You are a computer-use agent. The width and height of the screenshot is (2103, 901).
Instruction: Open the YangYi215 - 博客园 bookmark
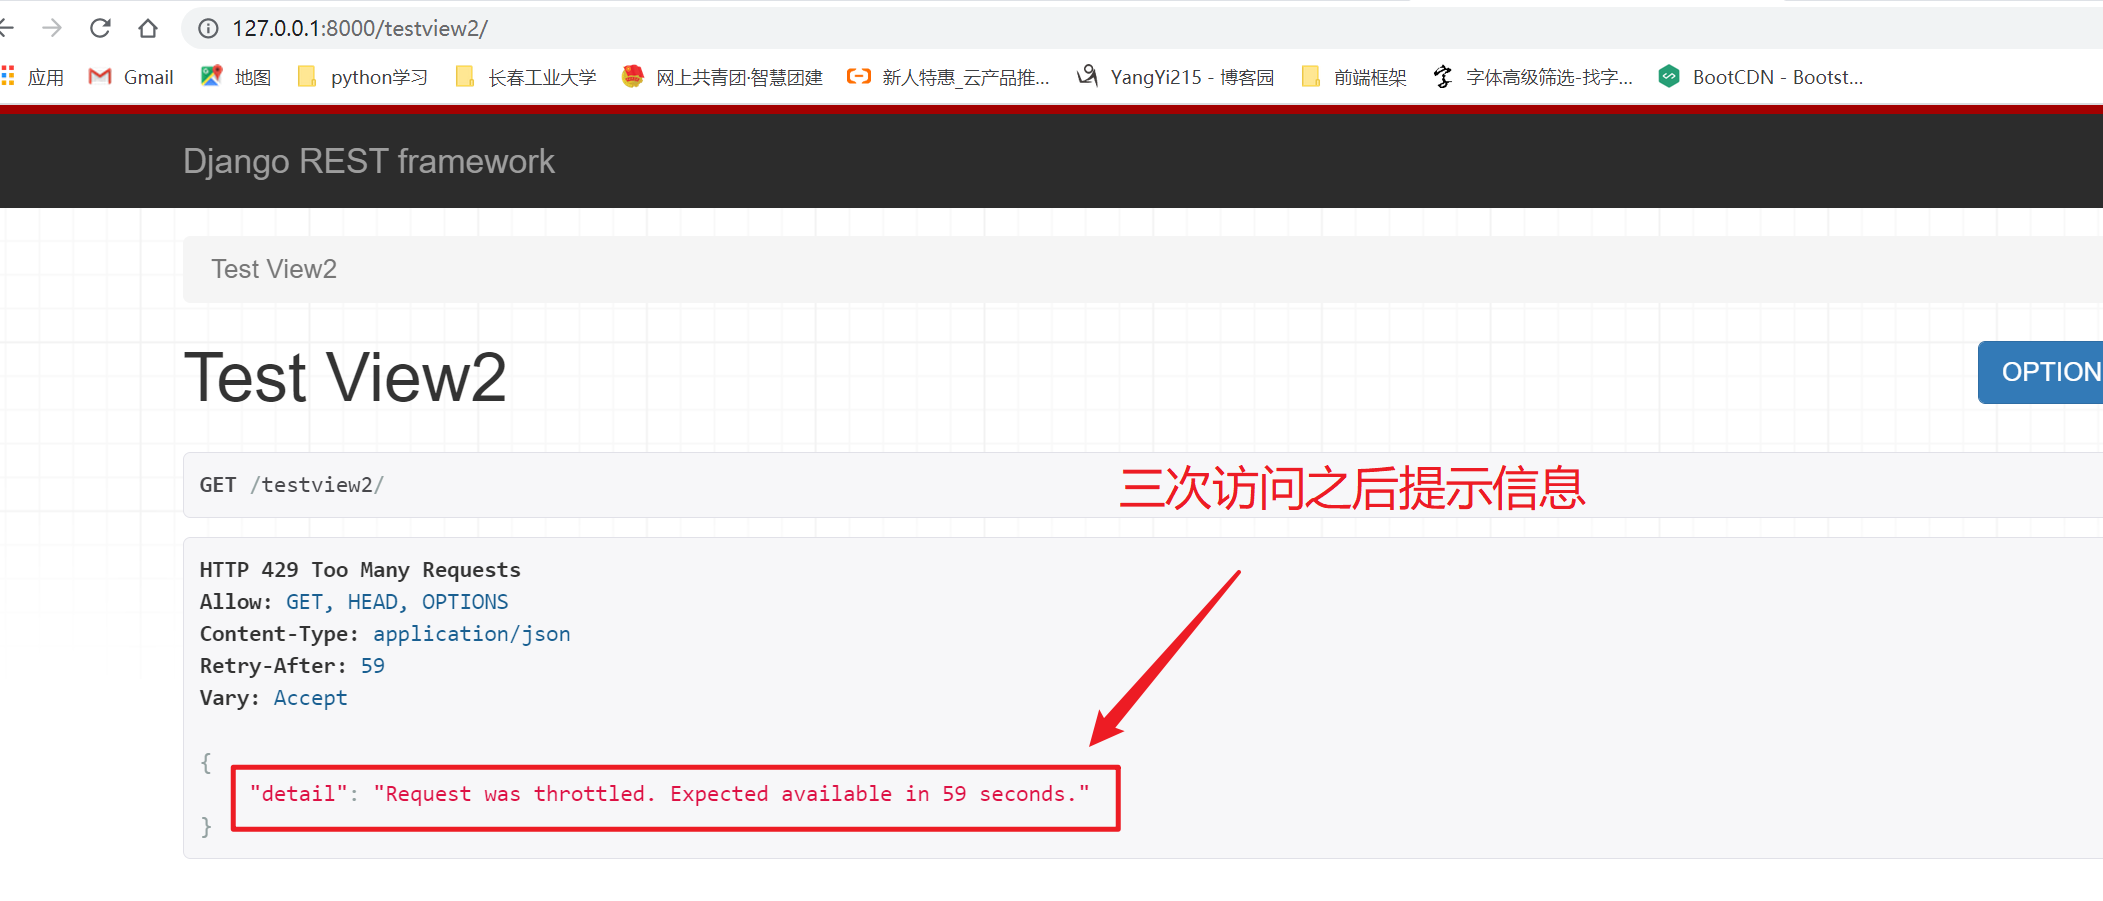click(x=1176, y=77)
